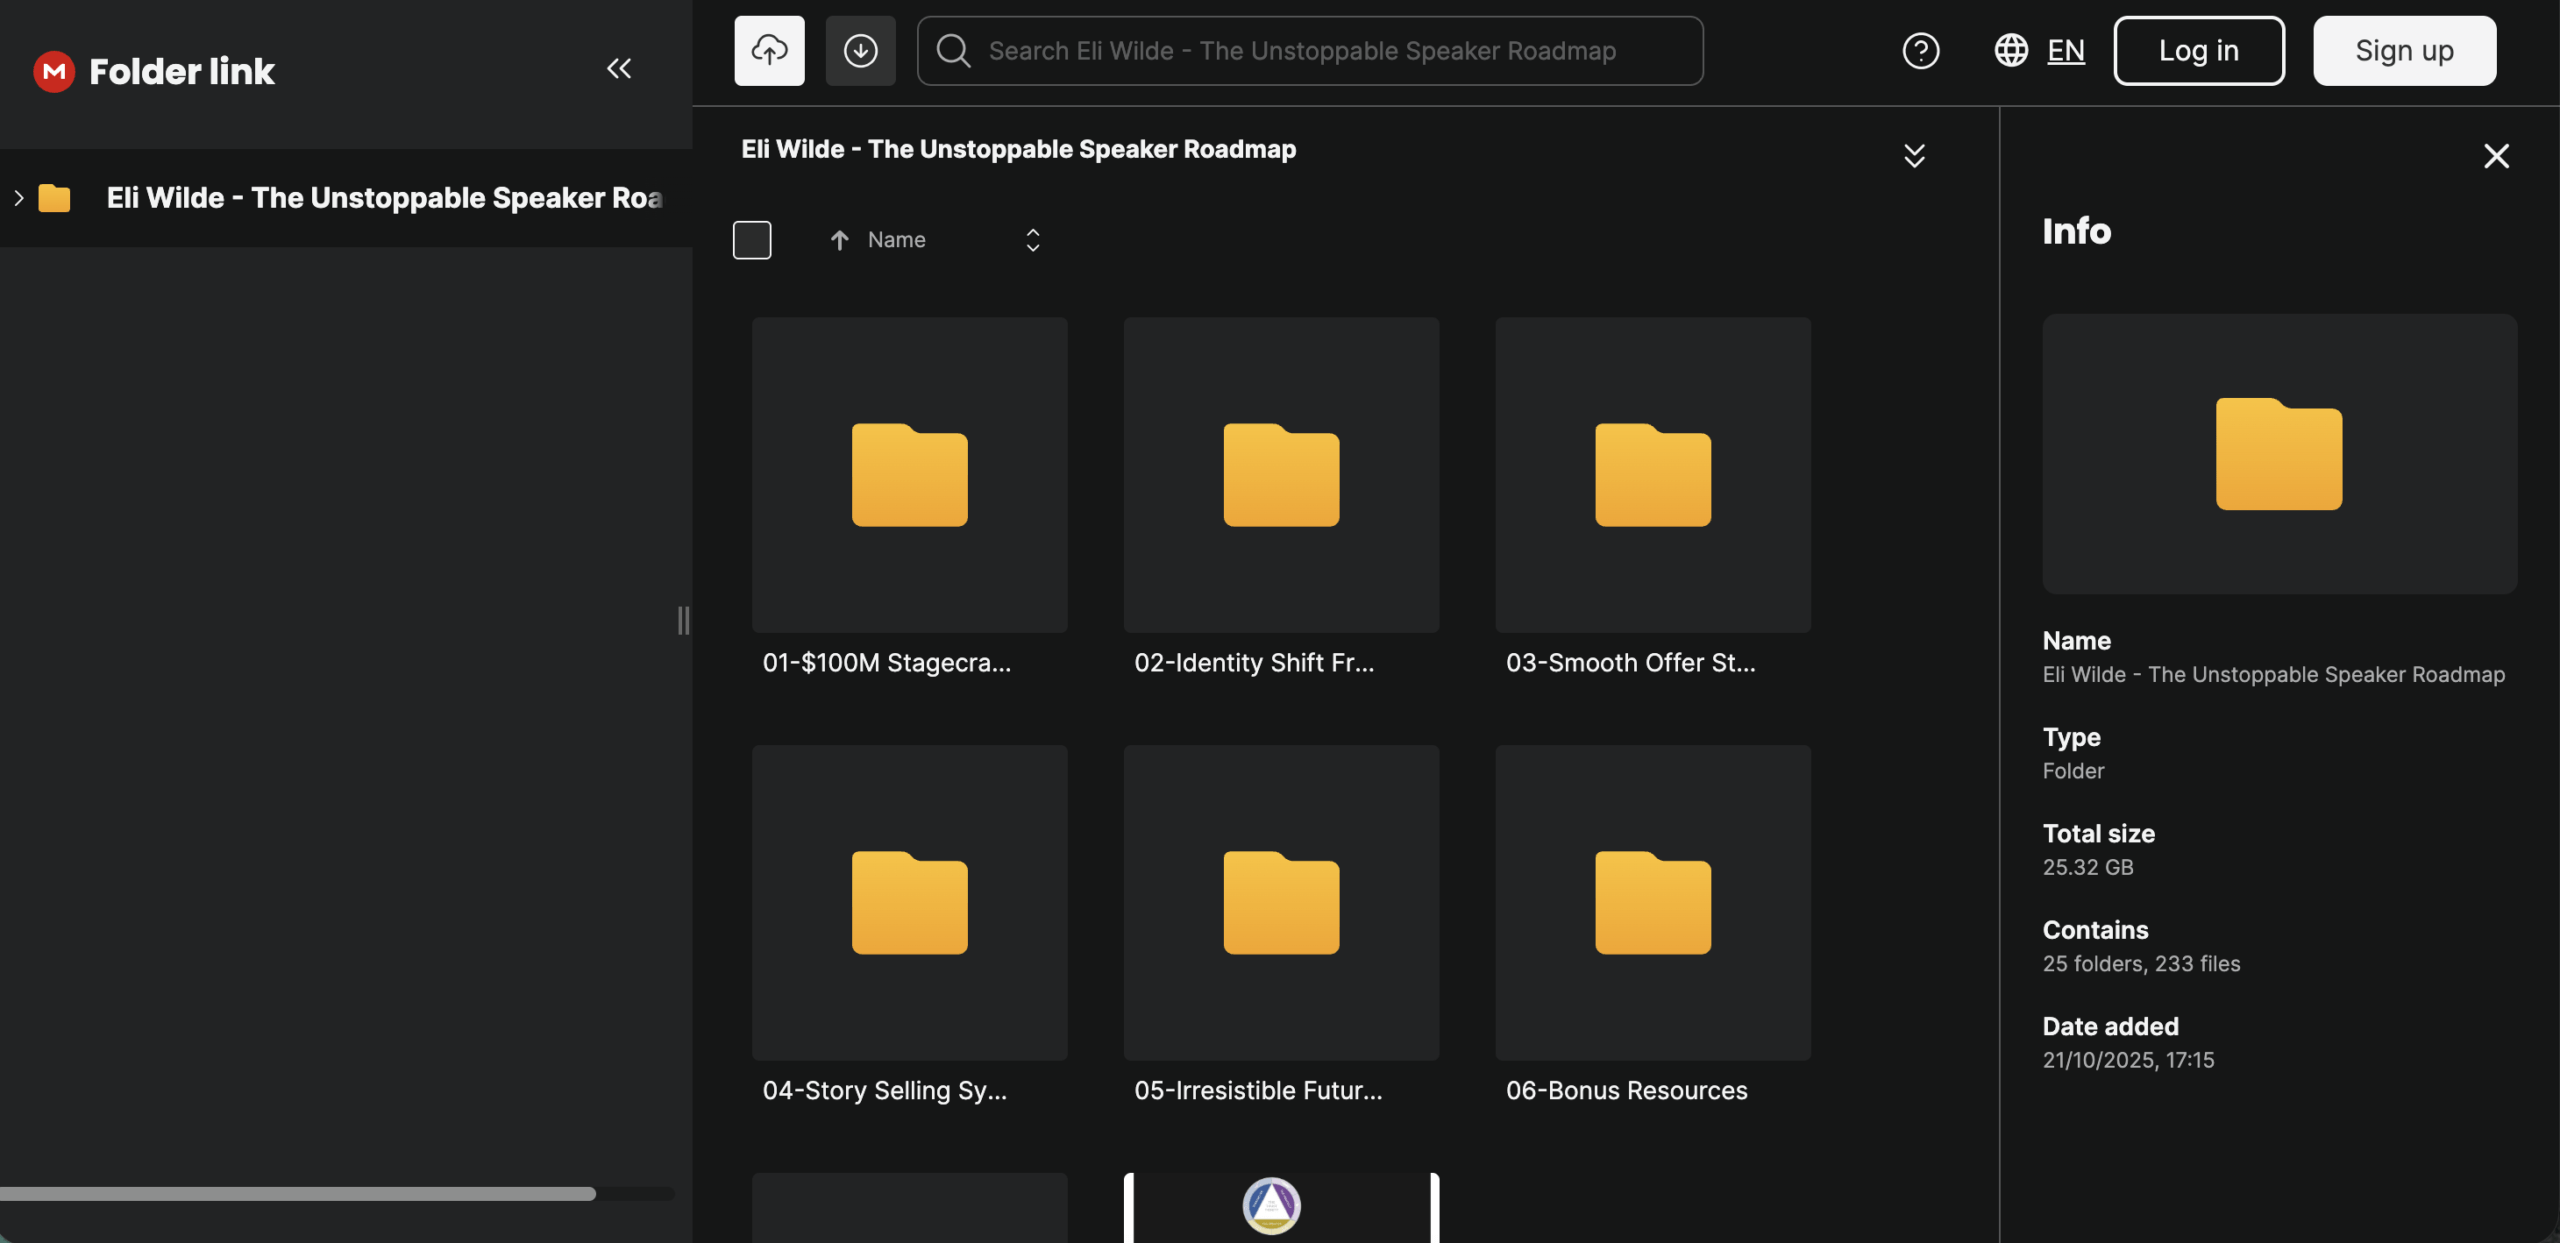This screenshot has width=2560, height=1243.
Task: Switch language via EN link
Action: pyautogui.click(x=2066, y=50)
